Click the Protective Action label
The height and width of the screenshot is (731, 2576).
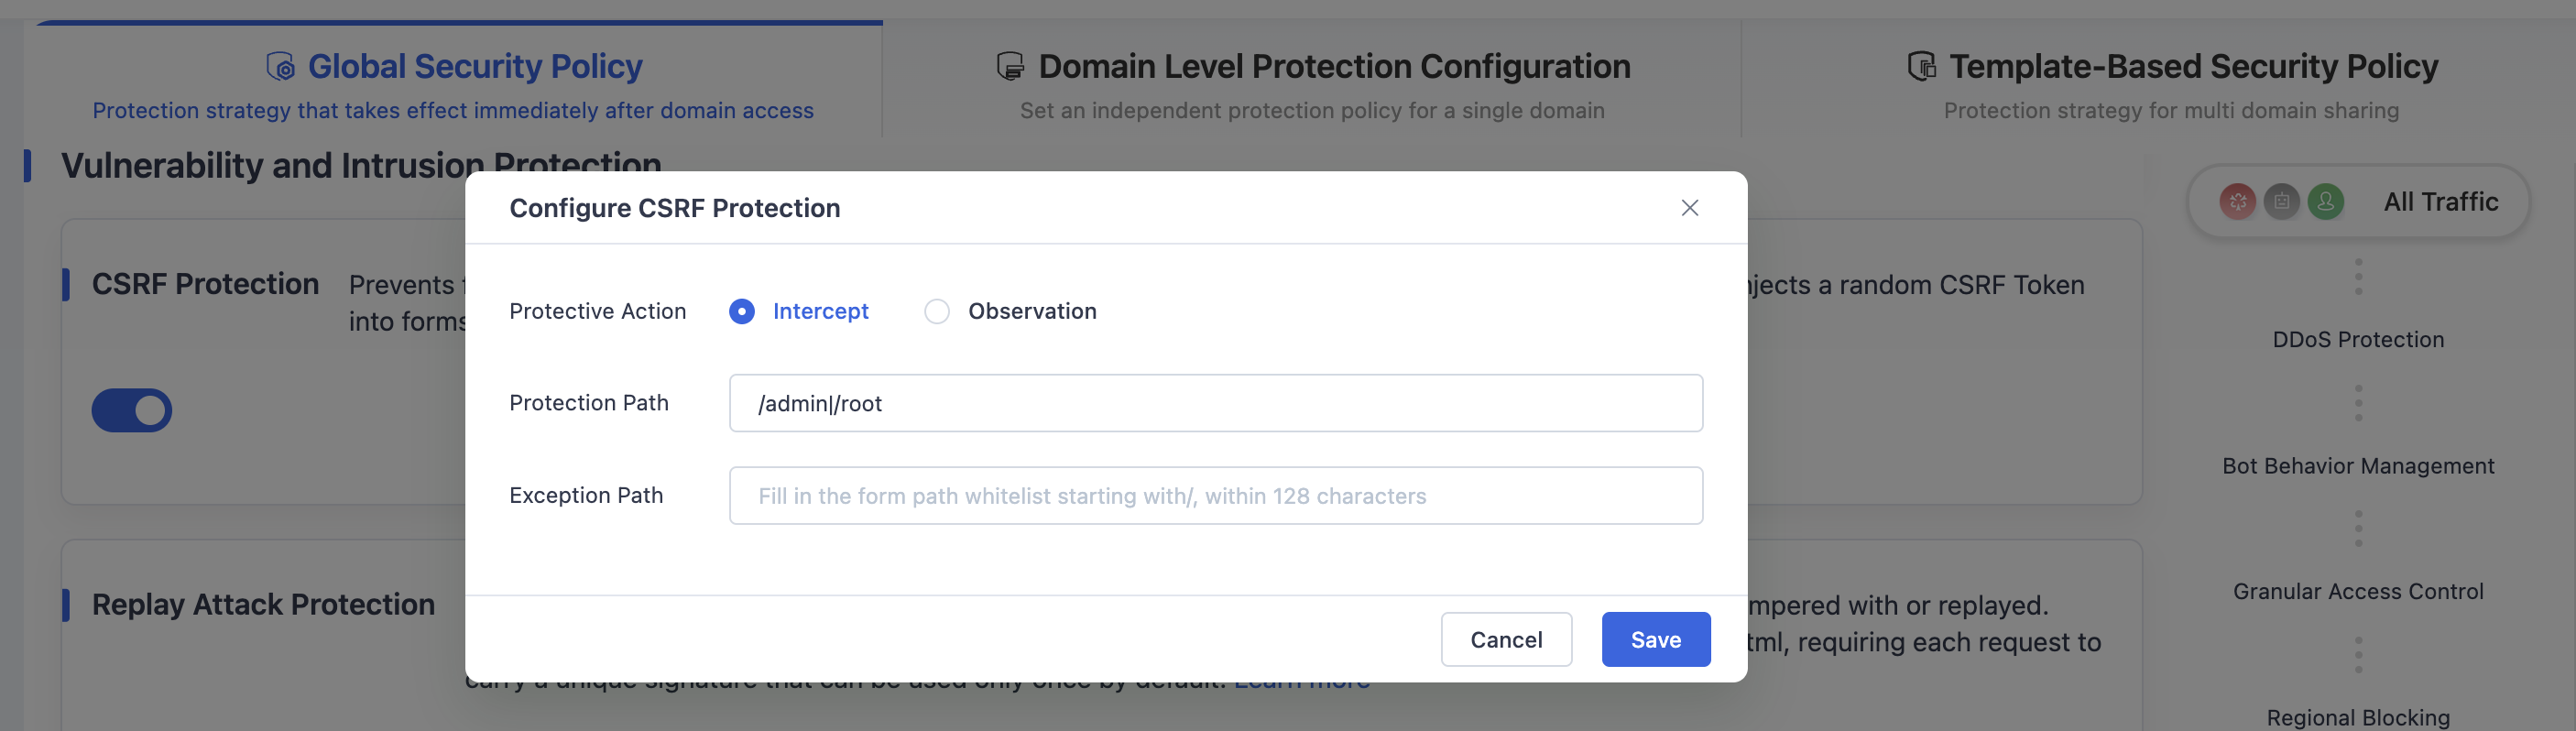597,311
